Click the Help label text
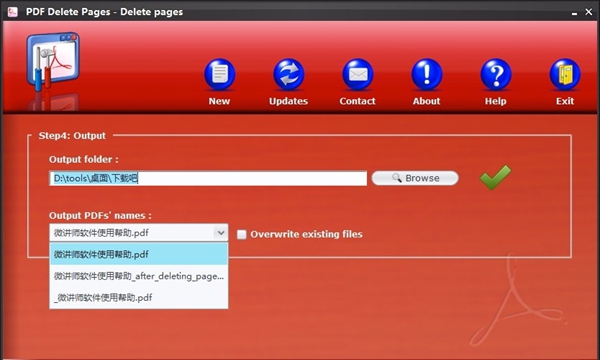Screen dimensions: 600x360 pos(496,101)
